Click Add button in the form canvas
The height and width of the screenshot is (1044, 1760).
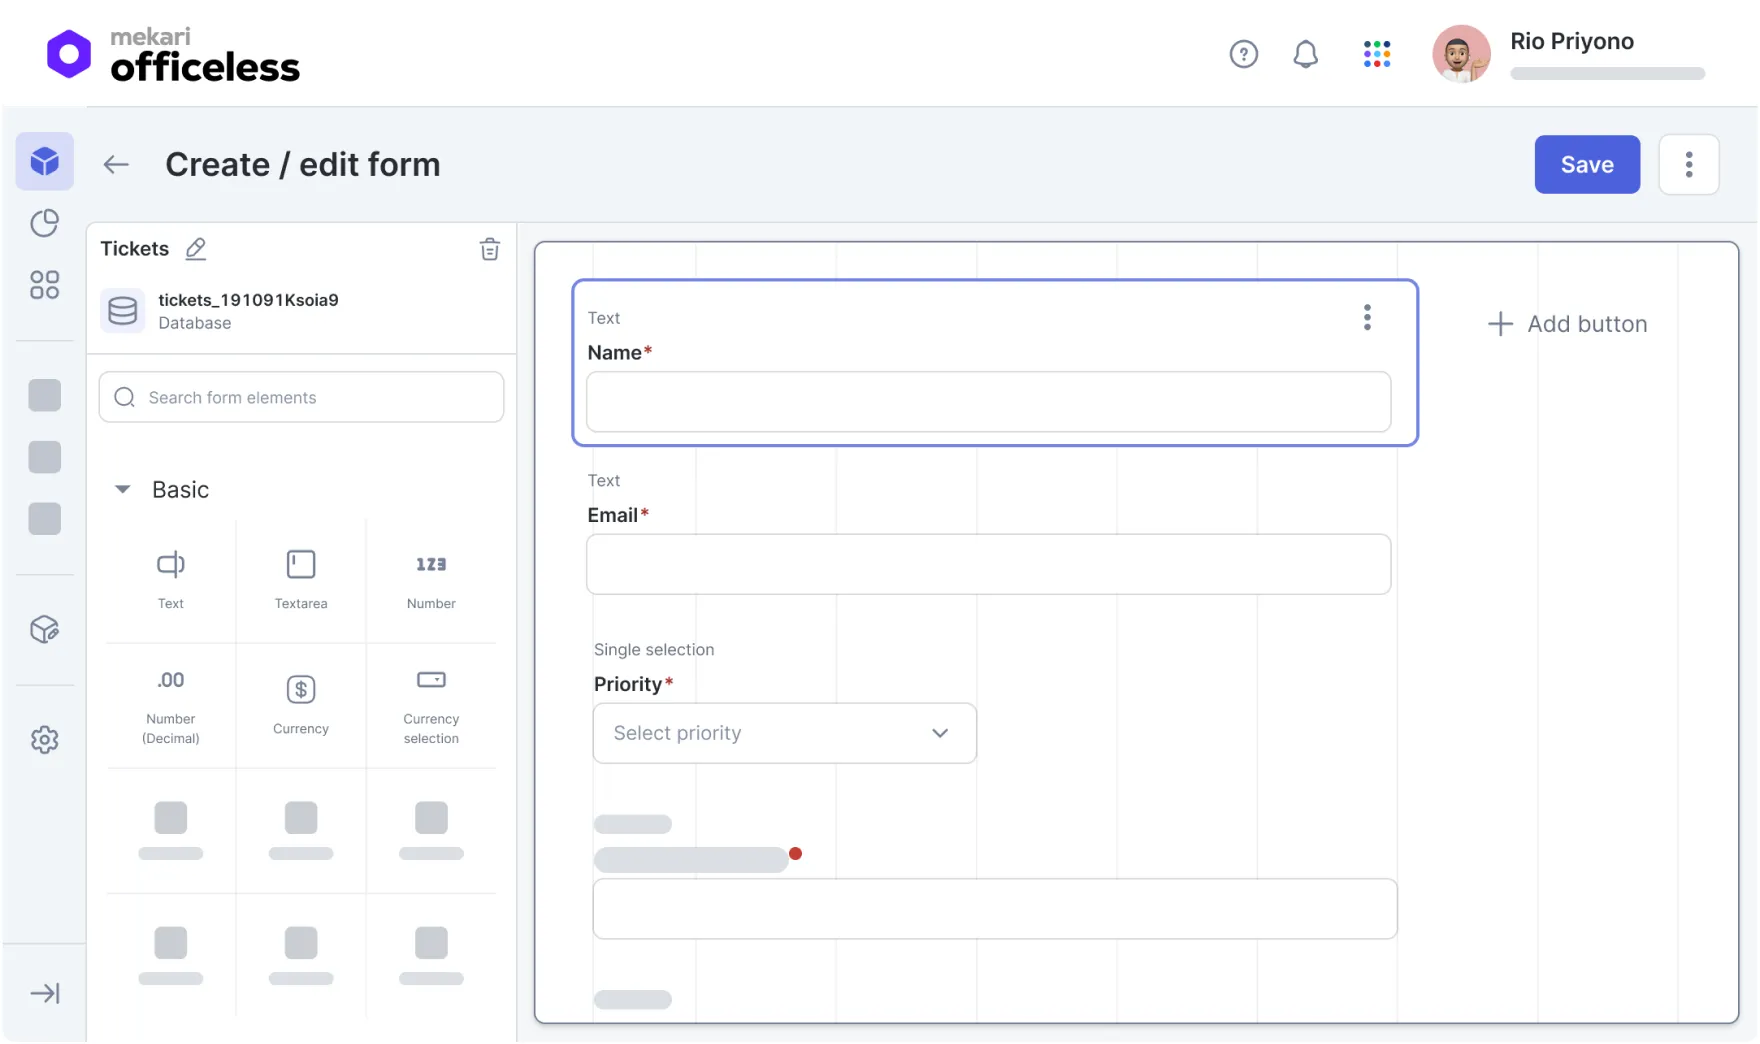(x=1567, y=324)
